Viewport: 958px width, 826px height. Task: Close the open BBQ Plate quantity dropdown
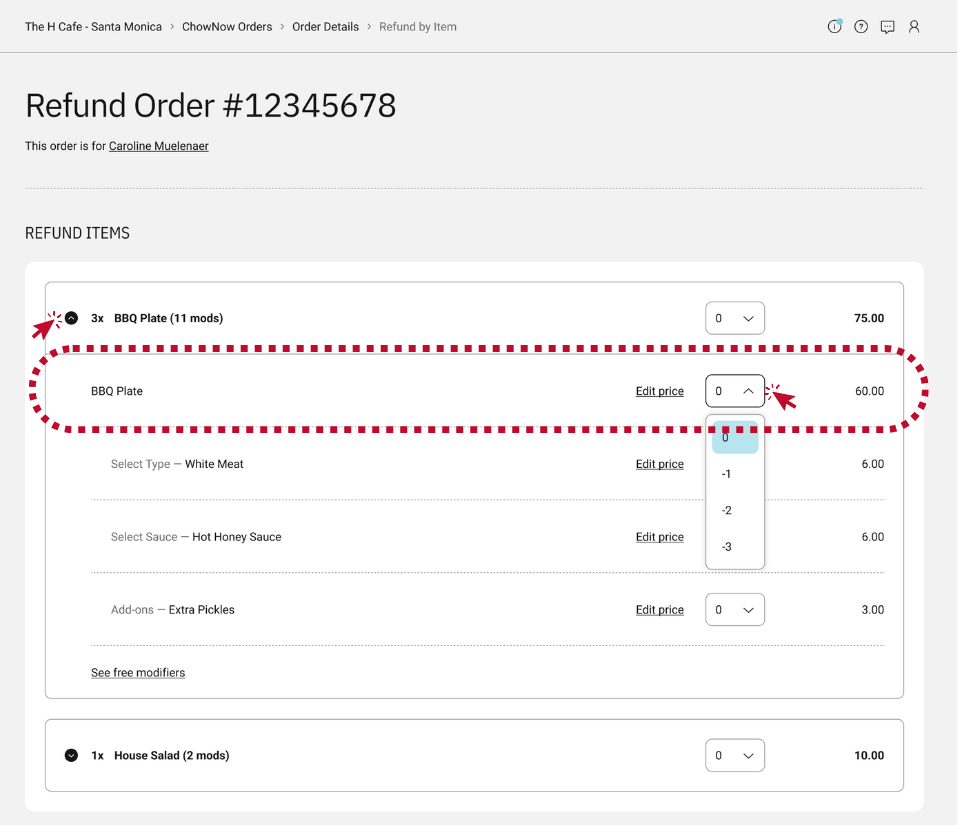pos(734,391)
